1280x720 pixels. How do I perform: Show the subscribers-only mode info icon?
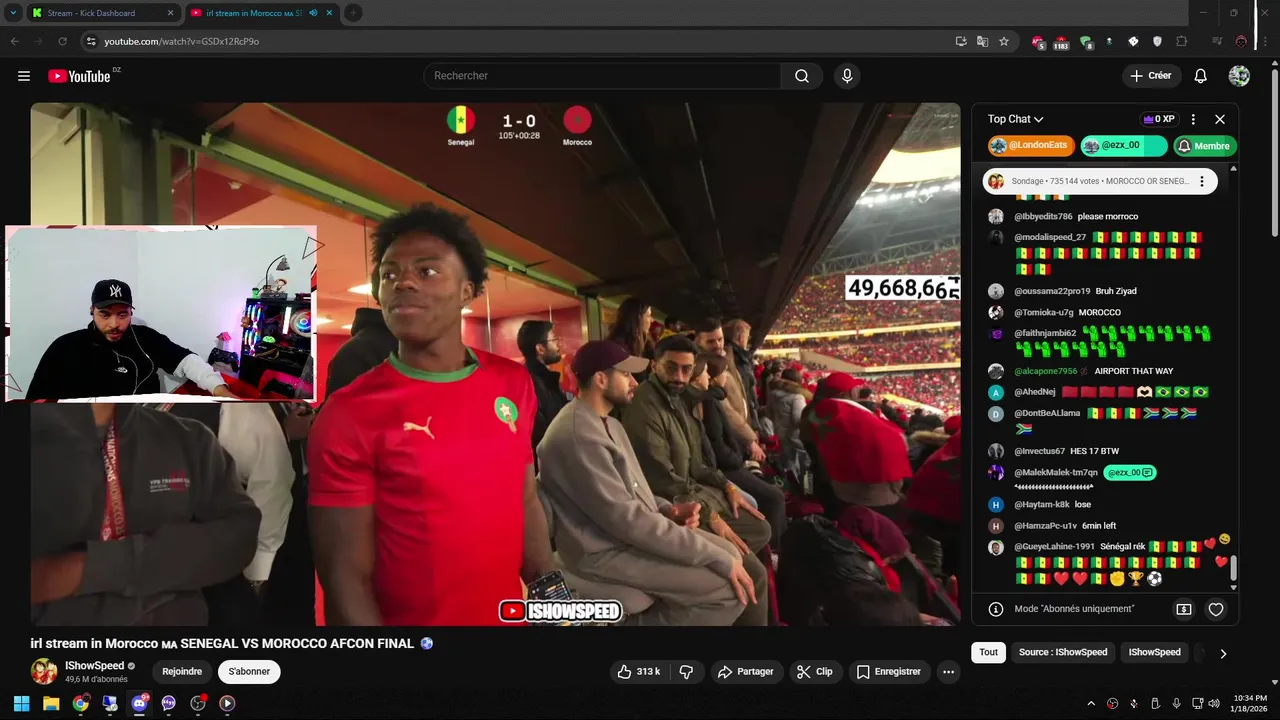click(996, 609)
